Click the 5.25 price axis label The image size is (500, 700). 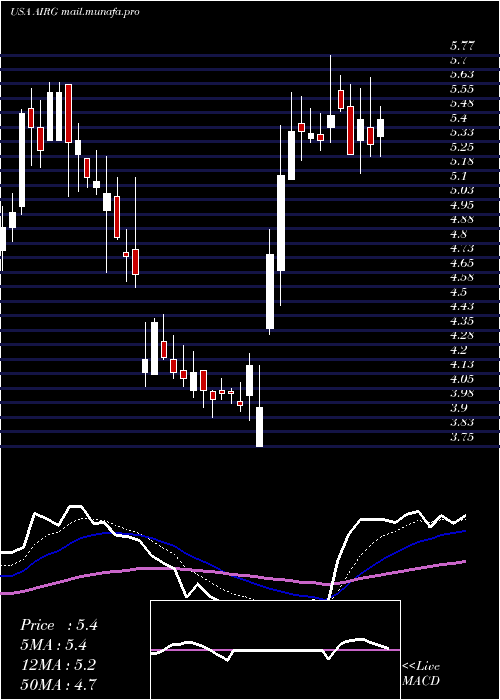coord(462,147)
